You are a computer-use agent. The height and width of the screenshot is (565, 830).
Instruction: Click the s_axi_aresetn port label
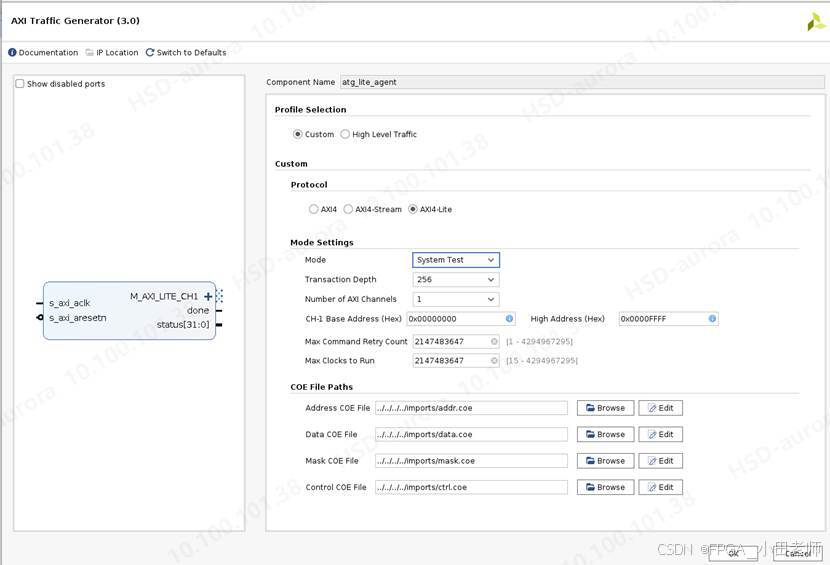tap(77, 318)
